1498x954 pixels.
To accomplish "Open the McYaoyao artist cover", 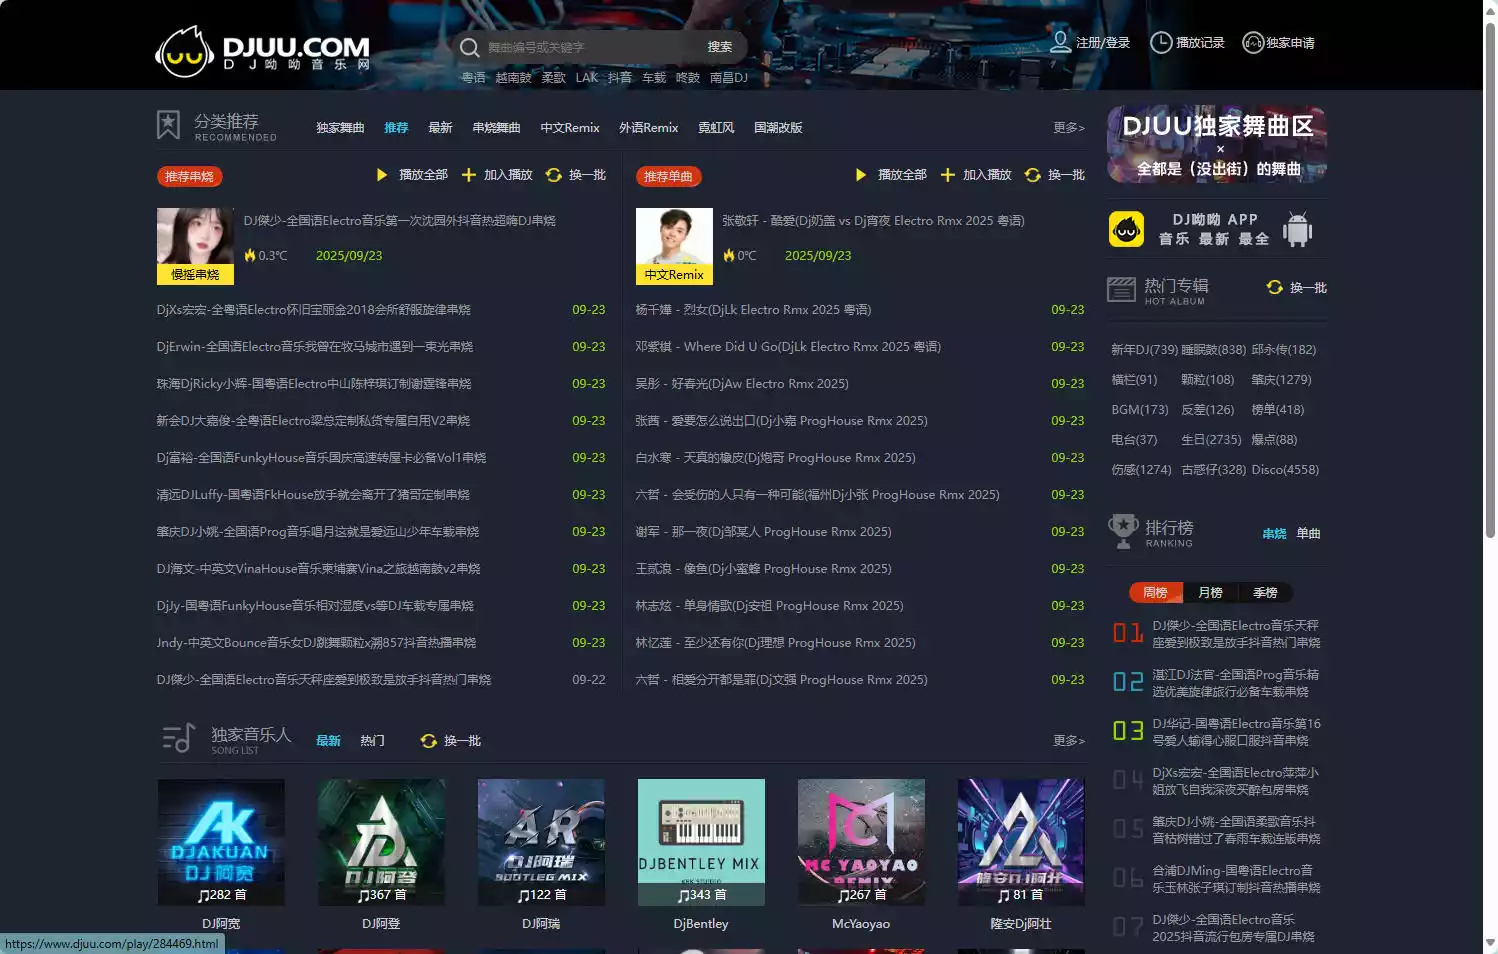I will [861, 843].
